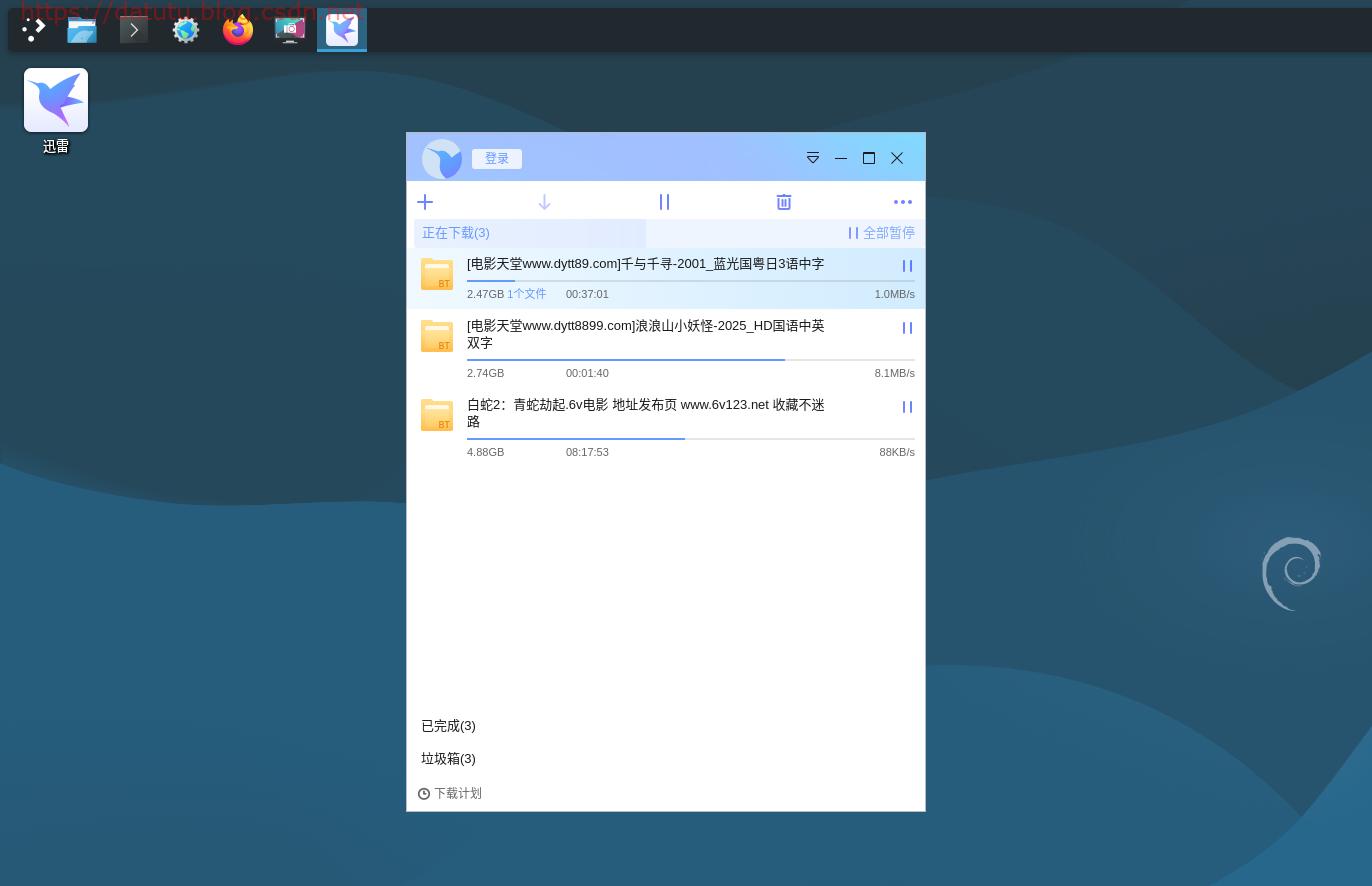The width and height of the screenshot is (1372, 886).
Task: Open the Xunlei desktop shortcut icon
Action: (x=56, y=101)
